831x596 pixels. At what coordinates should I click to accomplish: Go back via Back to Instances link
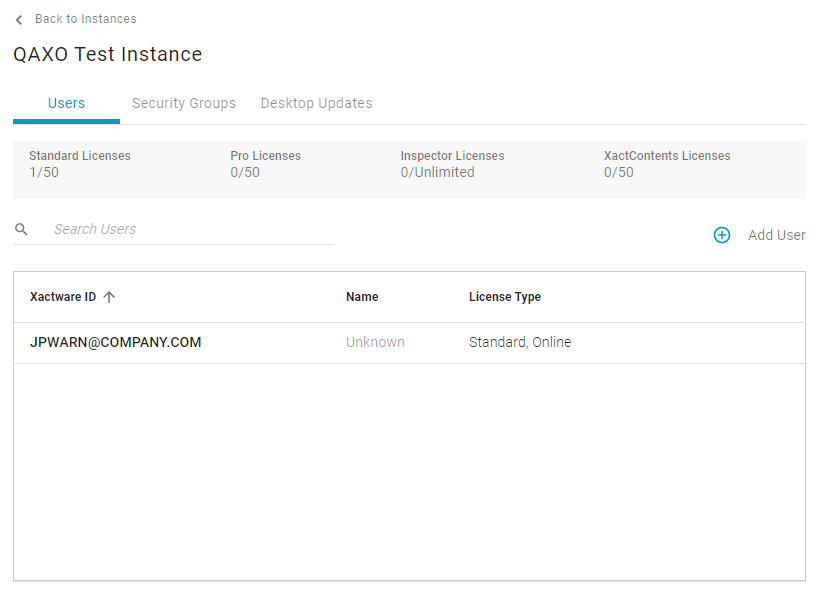(x=85, y=19)
